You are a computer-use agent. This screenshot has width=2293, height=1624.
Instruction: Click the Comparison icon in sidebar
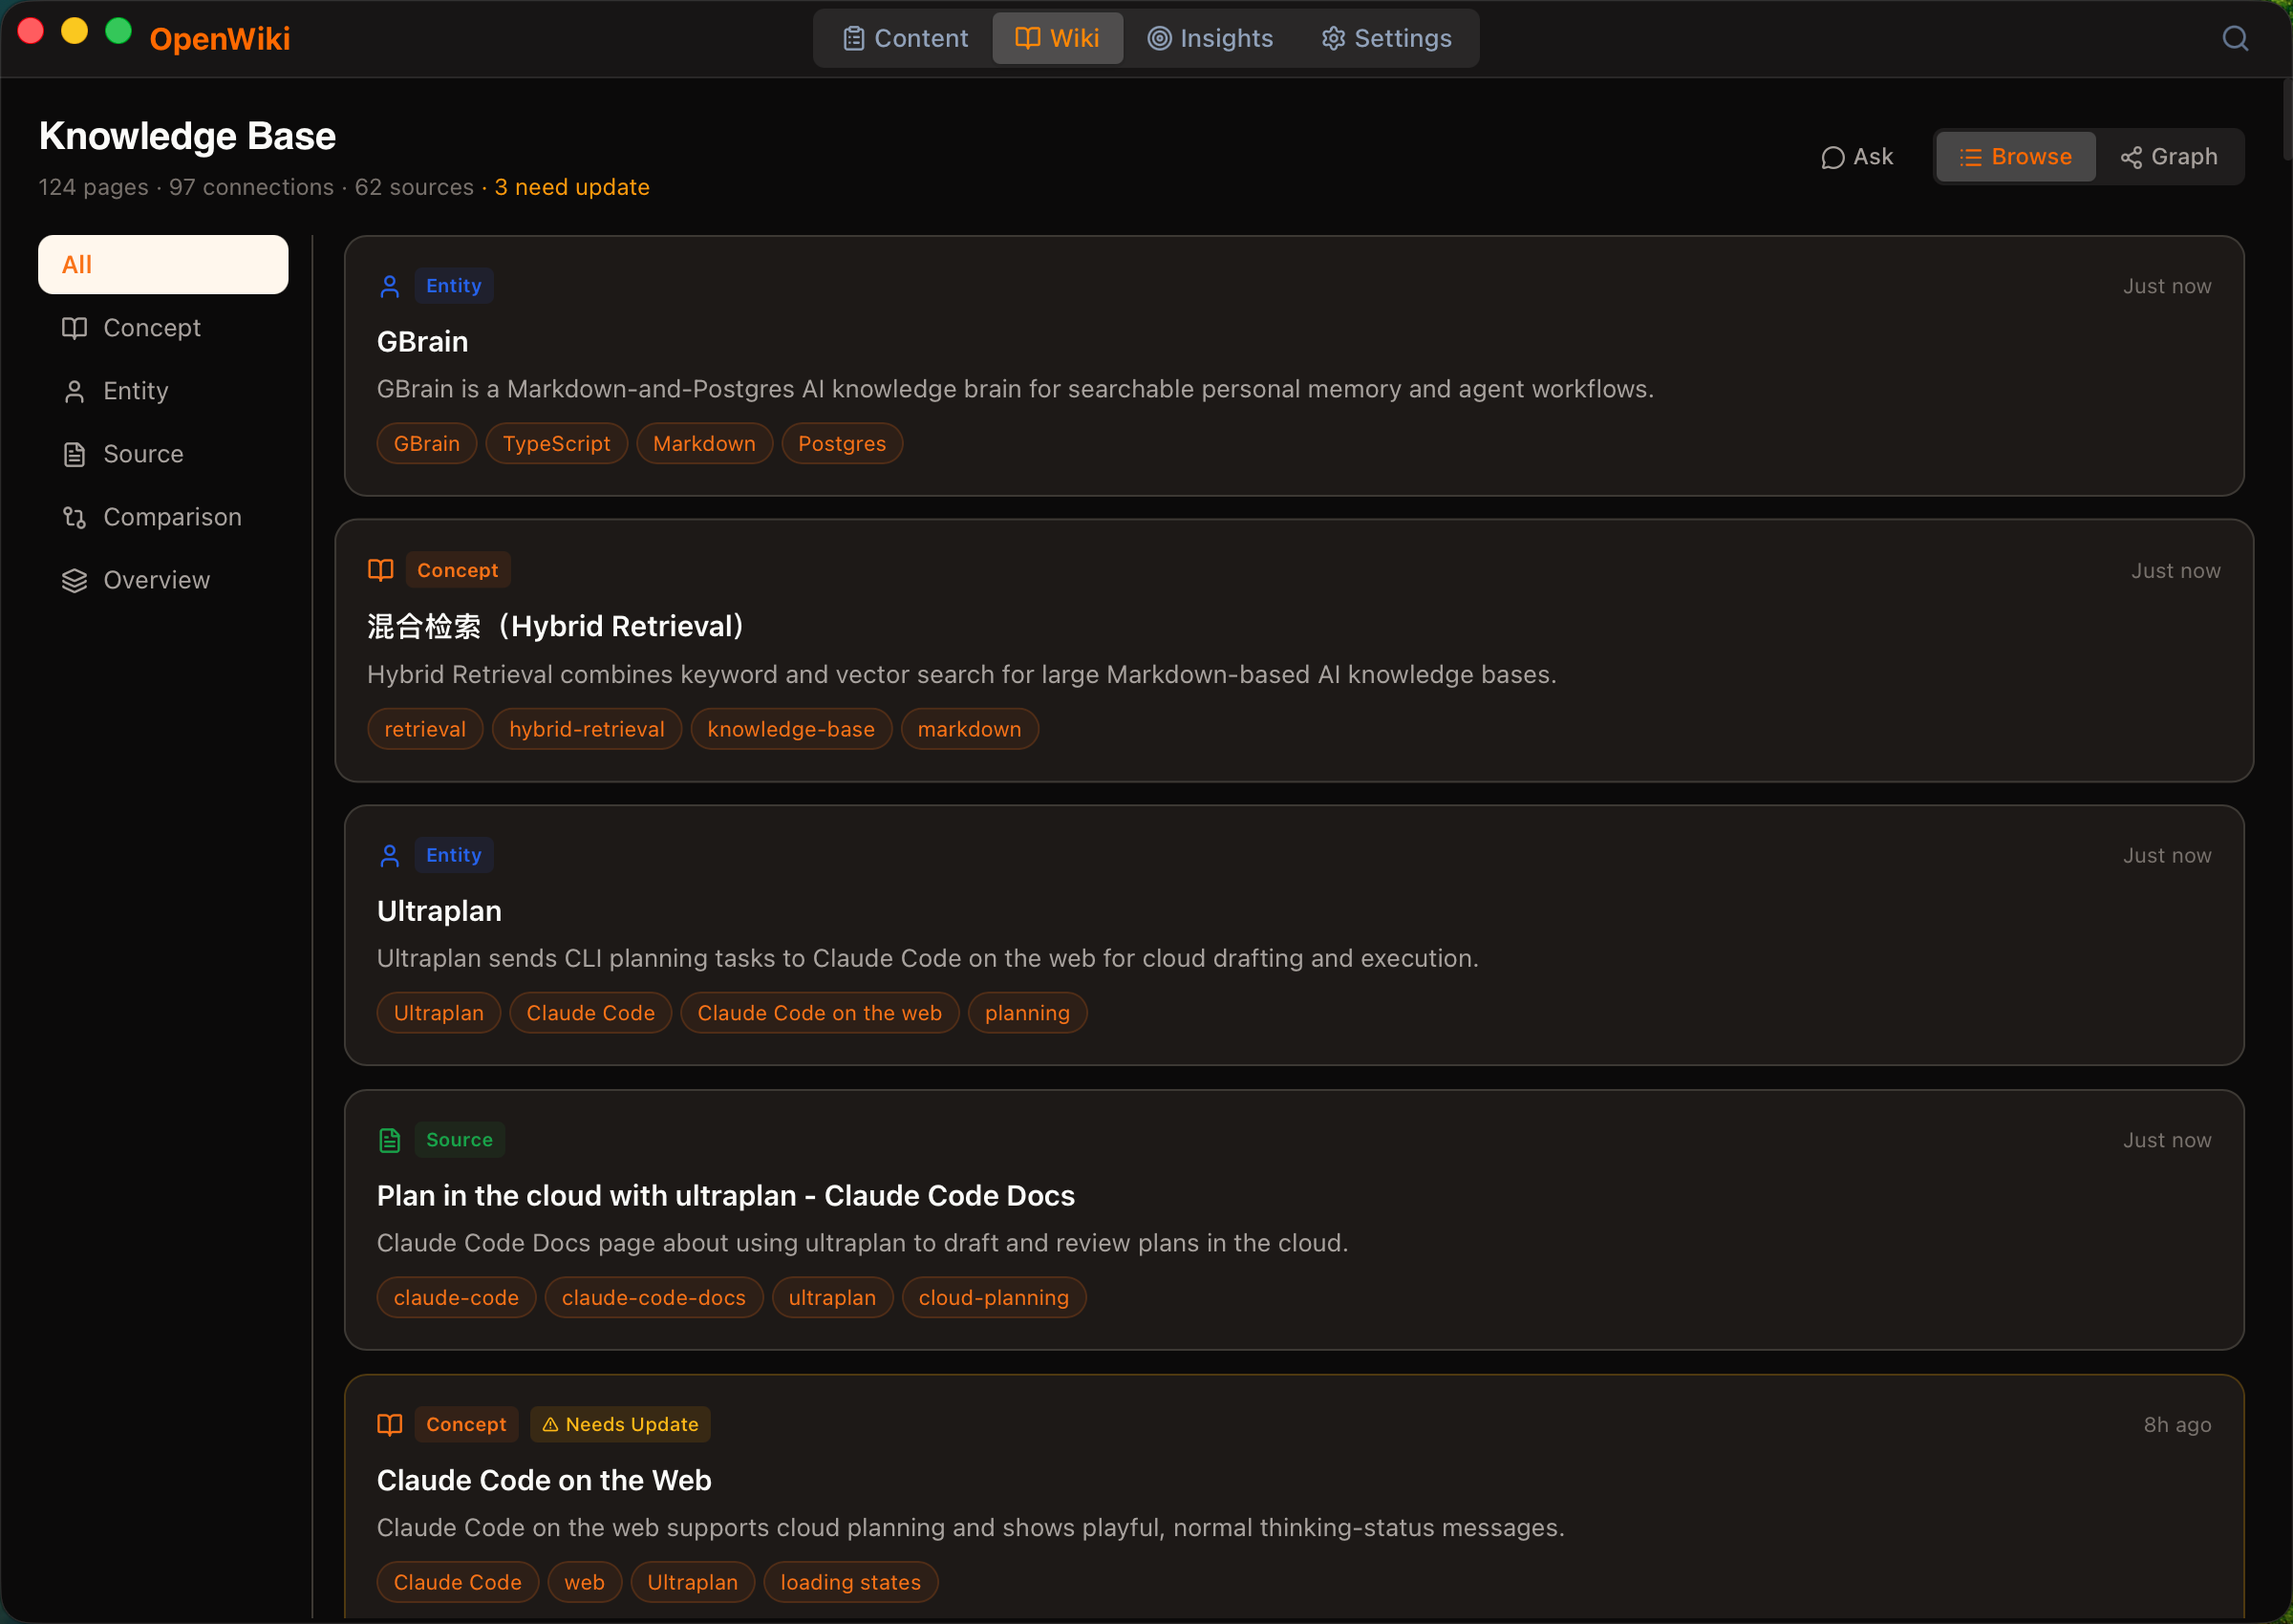[x=74, y=517]
